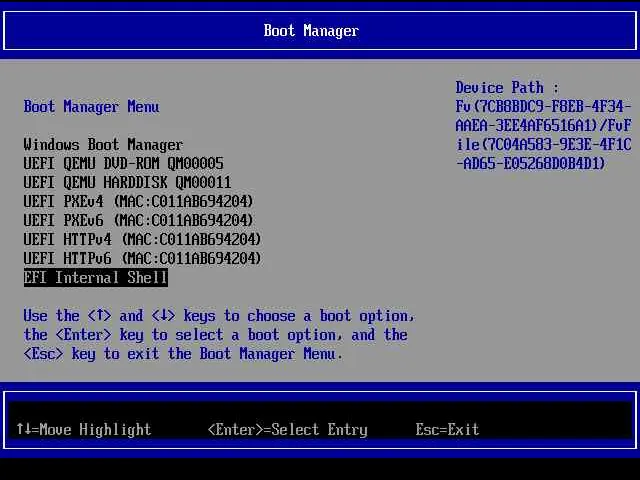The image size is (640, 480).
Task: Click the Fv(7CB8BDC9-F8EB-4F34- device path line
Action: click(x=543, y=107)
